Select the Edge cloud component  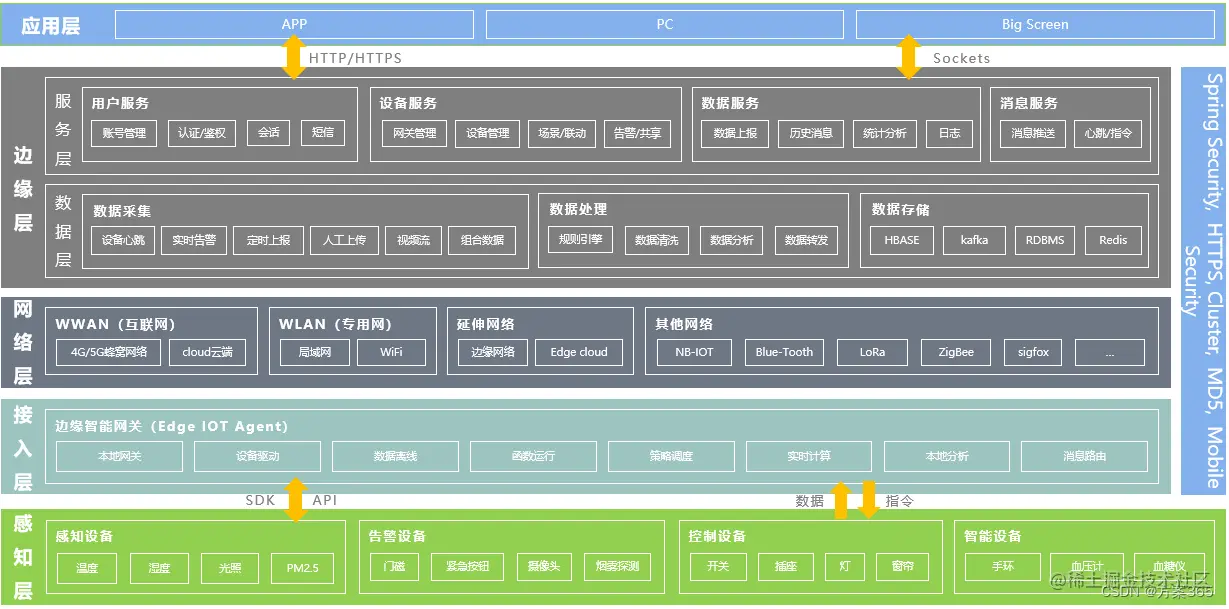[580, 352]
